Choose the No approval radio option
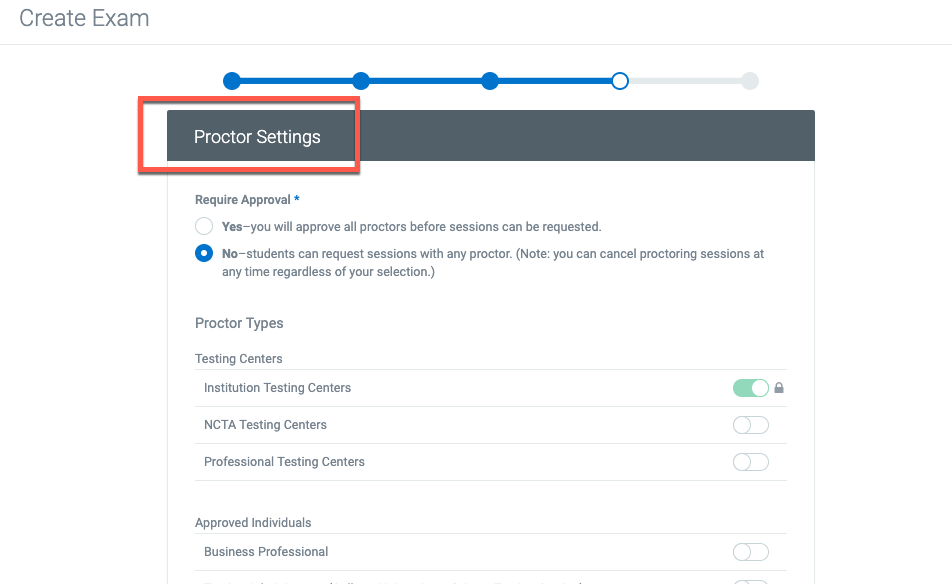The width and height of the screenshot is (952, 584). coord(204,253)
